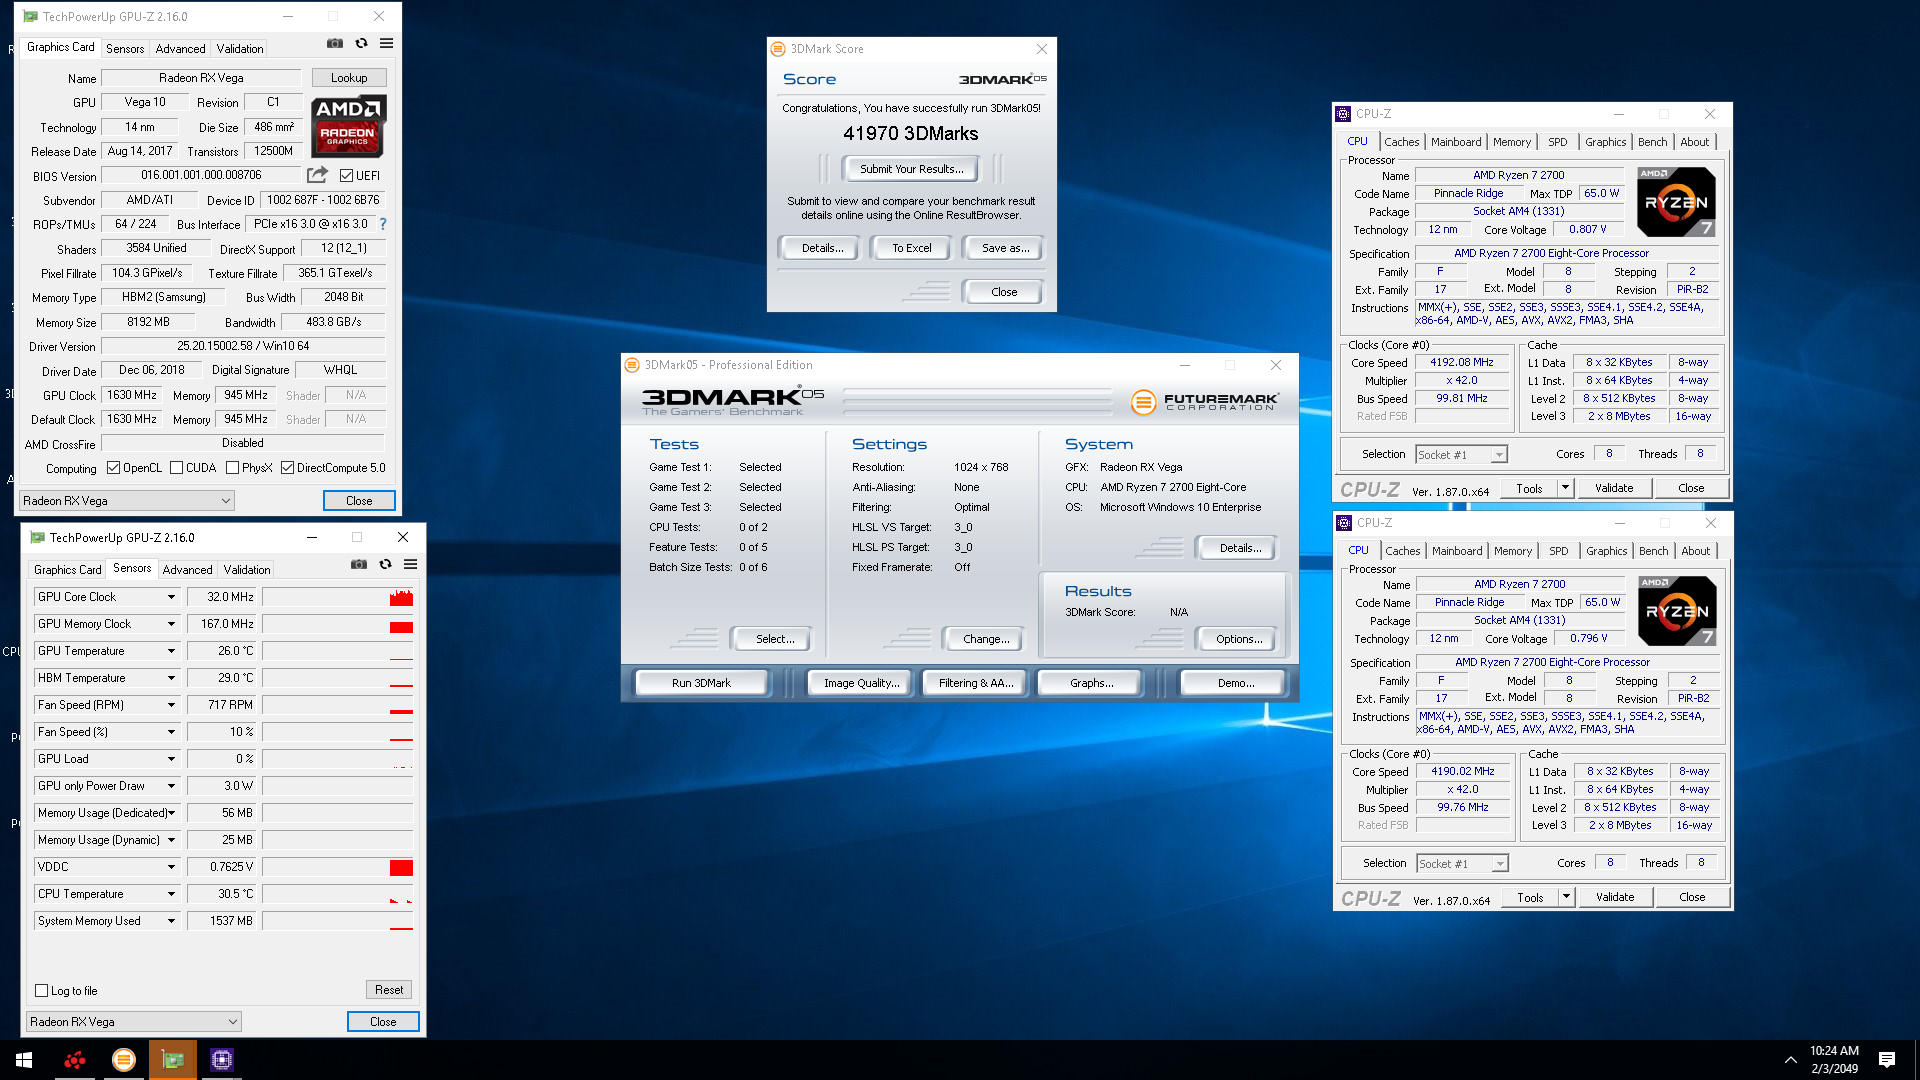Click the CPU-Z purple chip icon in taskbar

tap(222, 1060)
